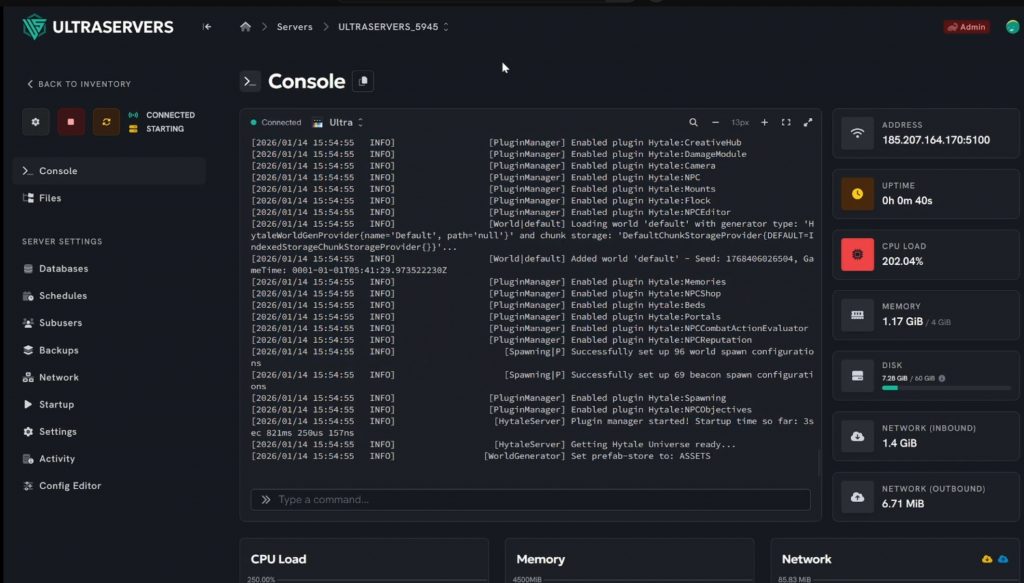Click the CPU Load chart heading
1024x583 pixels.
point(278,559)
